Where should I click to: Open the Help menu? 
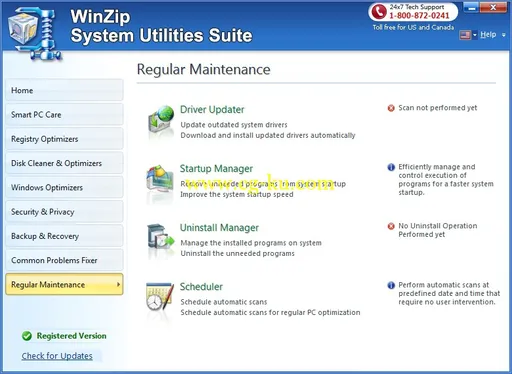488,34
